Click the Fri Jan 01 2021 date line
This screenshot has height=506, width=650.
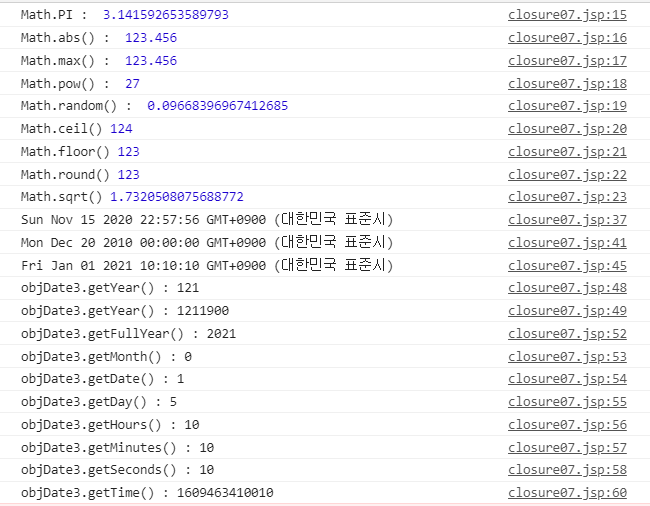(x=207, y=266)
